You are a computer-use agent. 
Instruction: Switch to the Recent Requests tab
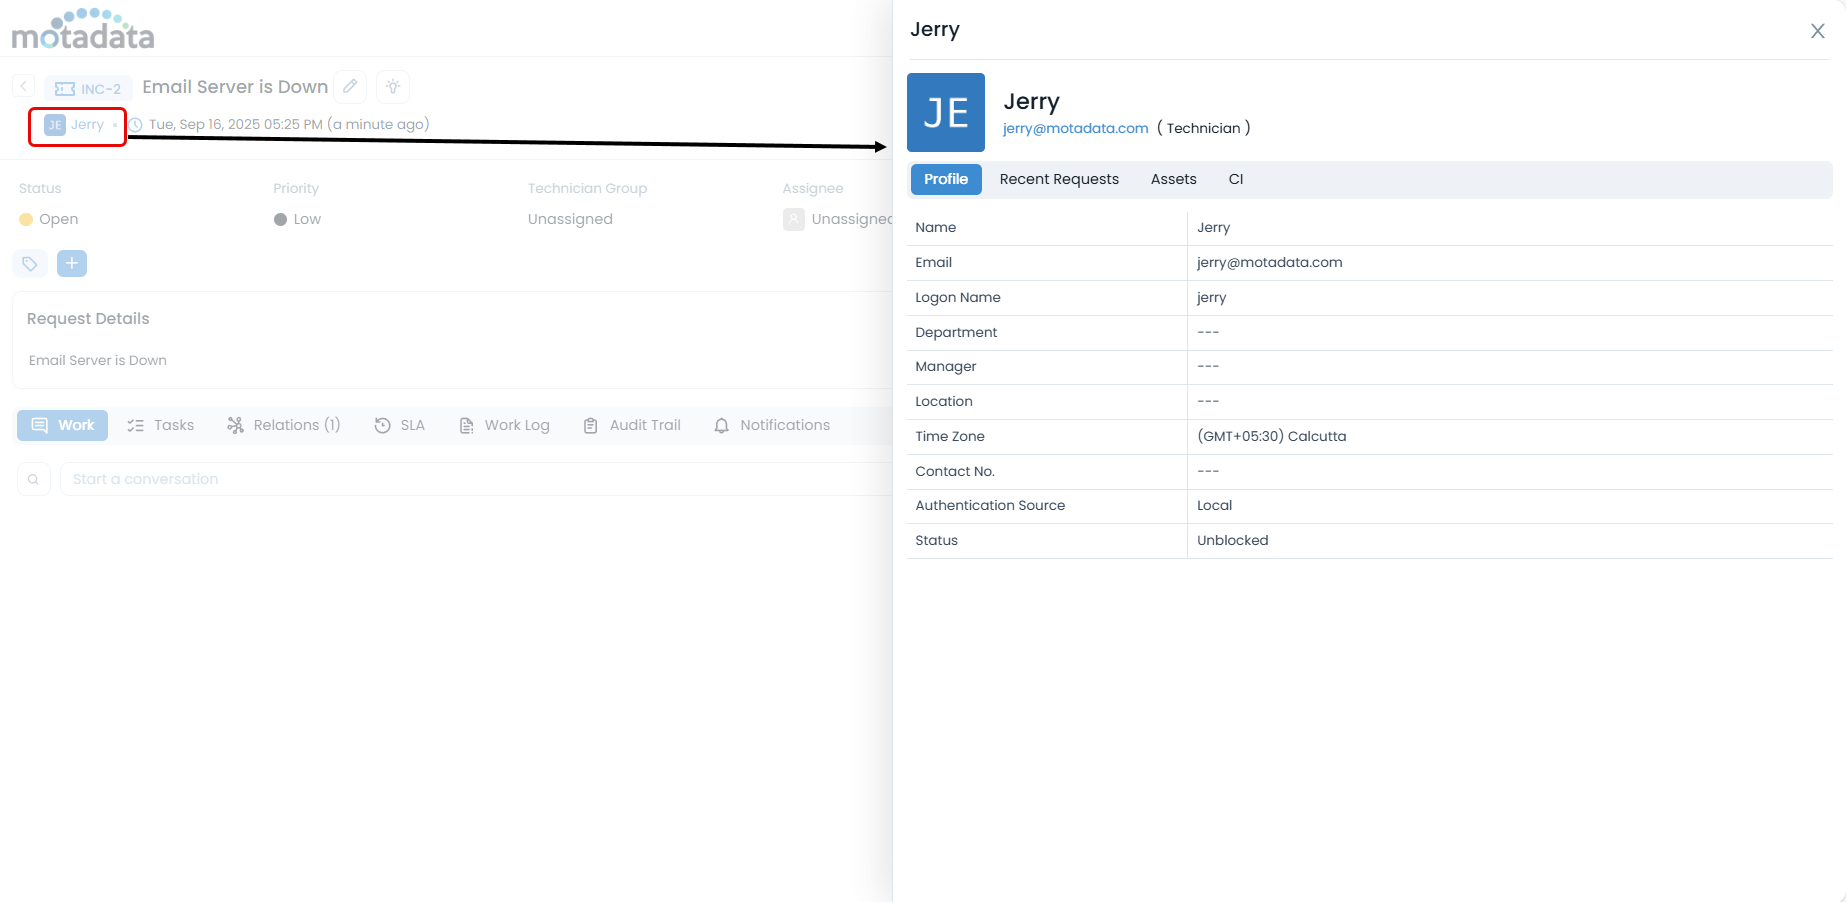point(1058,180)
